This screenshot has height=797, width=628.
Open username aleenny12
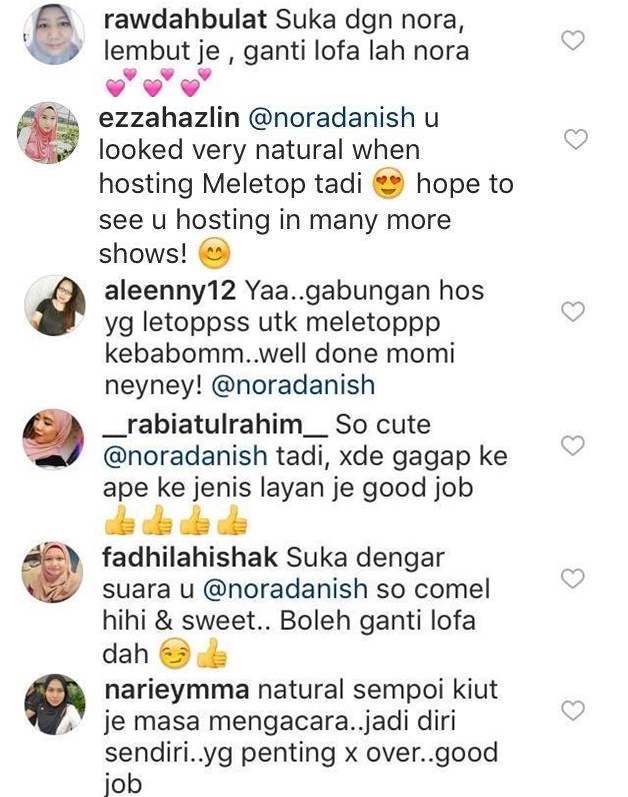[170, 291]
